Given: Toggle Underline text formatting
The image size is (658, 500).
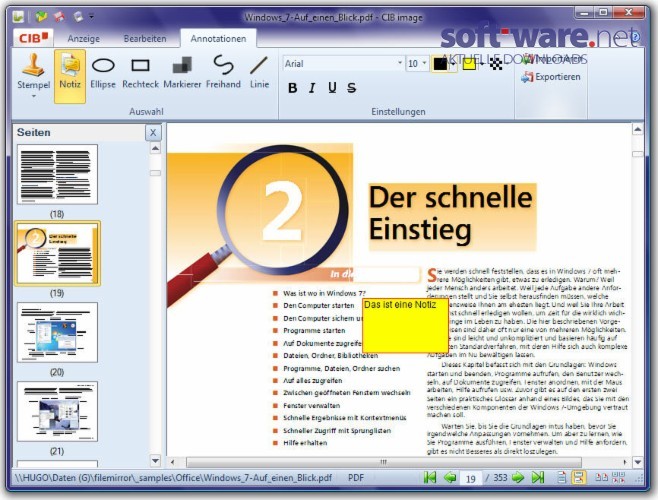Looking at the screenshot, I should pos(332,88).
